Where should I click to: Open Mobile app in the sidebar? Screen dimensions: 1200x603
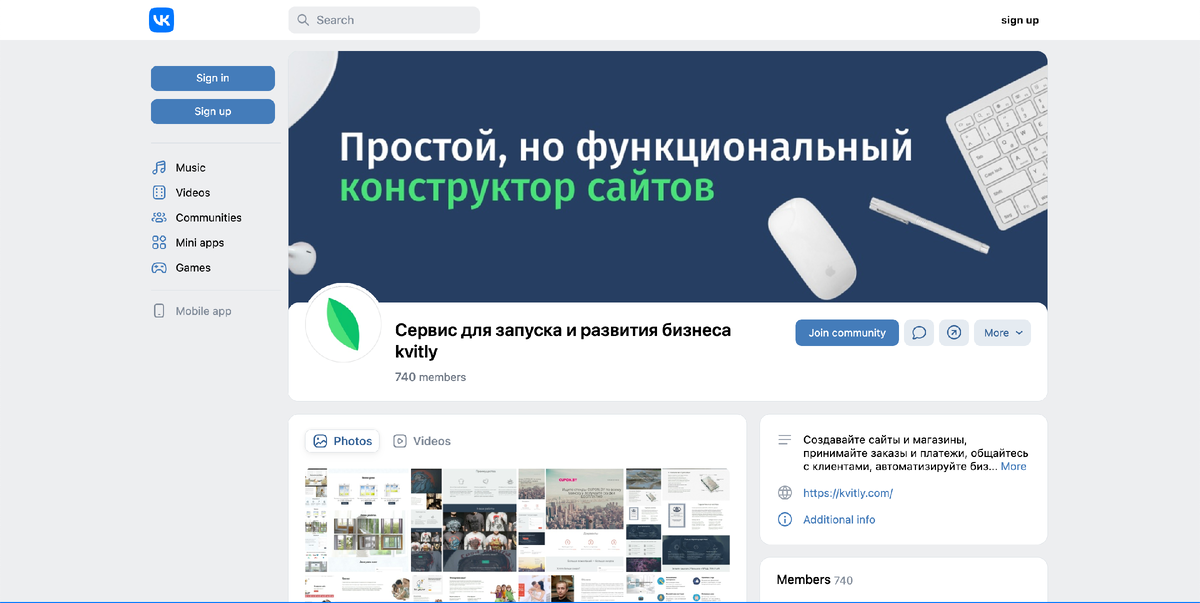point(203,311)
